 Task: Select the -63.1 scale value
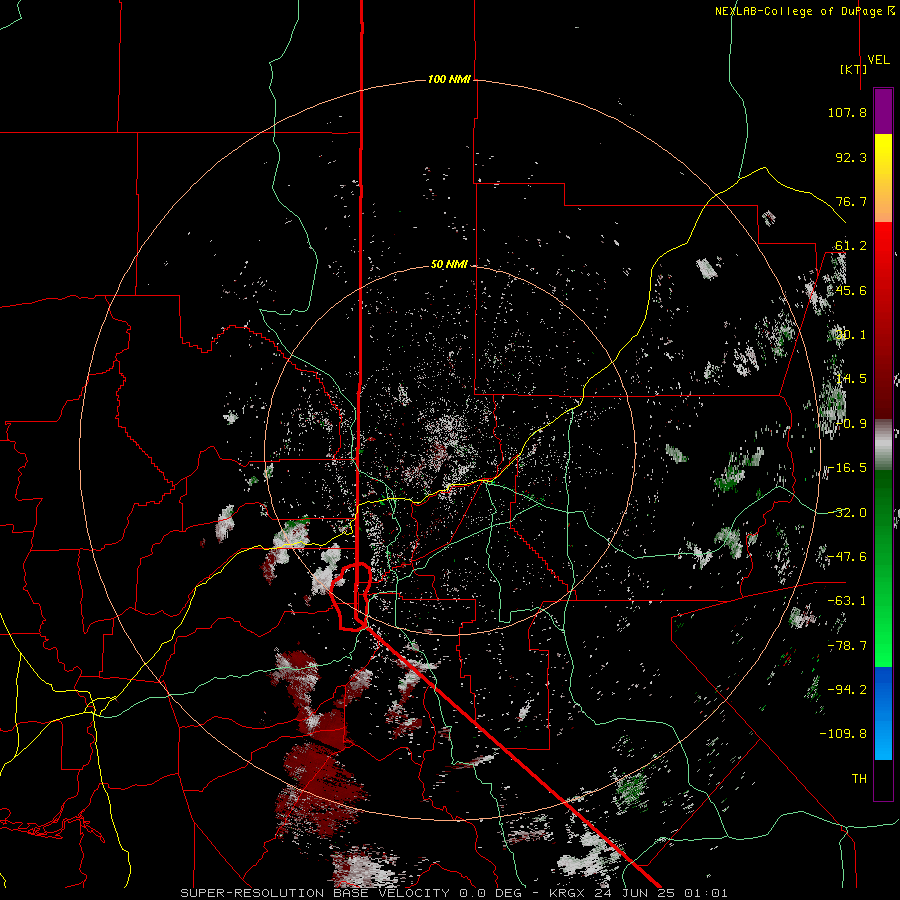coord(847,601)
